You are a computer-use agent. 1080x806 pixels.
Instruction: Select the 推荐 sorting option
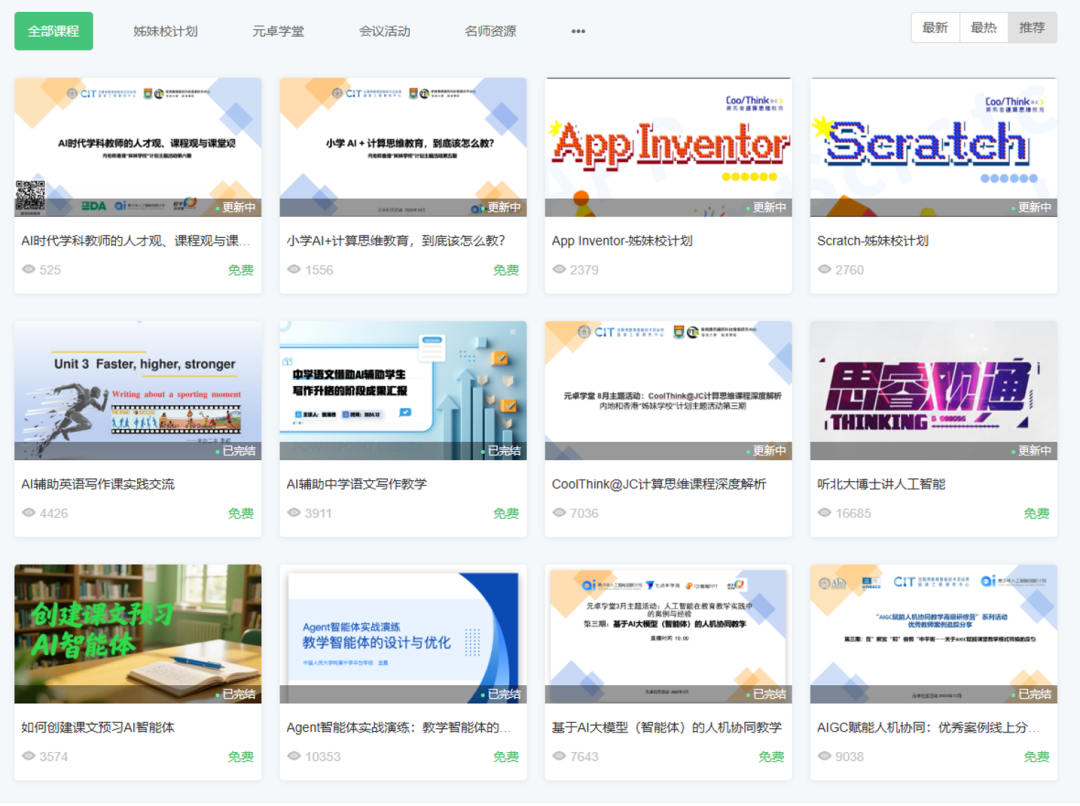point(1032,28)
